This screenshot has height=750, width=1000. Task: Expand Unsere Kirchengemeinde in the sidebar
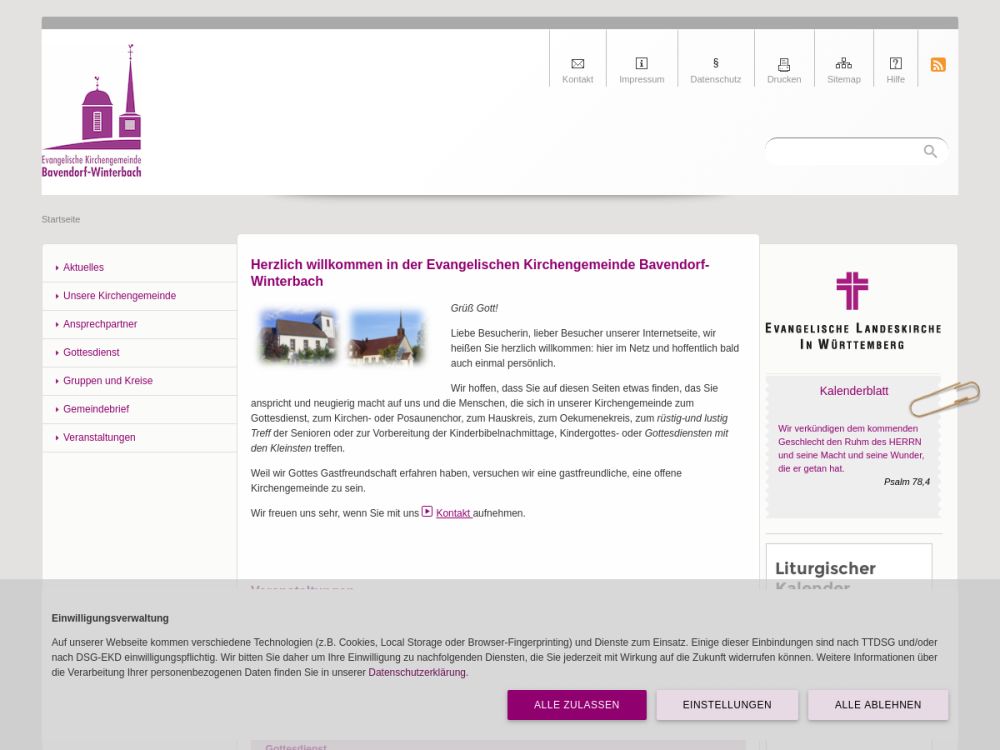pyautogui.click(x=119, y=296)
